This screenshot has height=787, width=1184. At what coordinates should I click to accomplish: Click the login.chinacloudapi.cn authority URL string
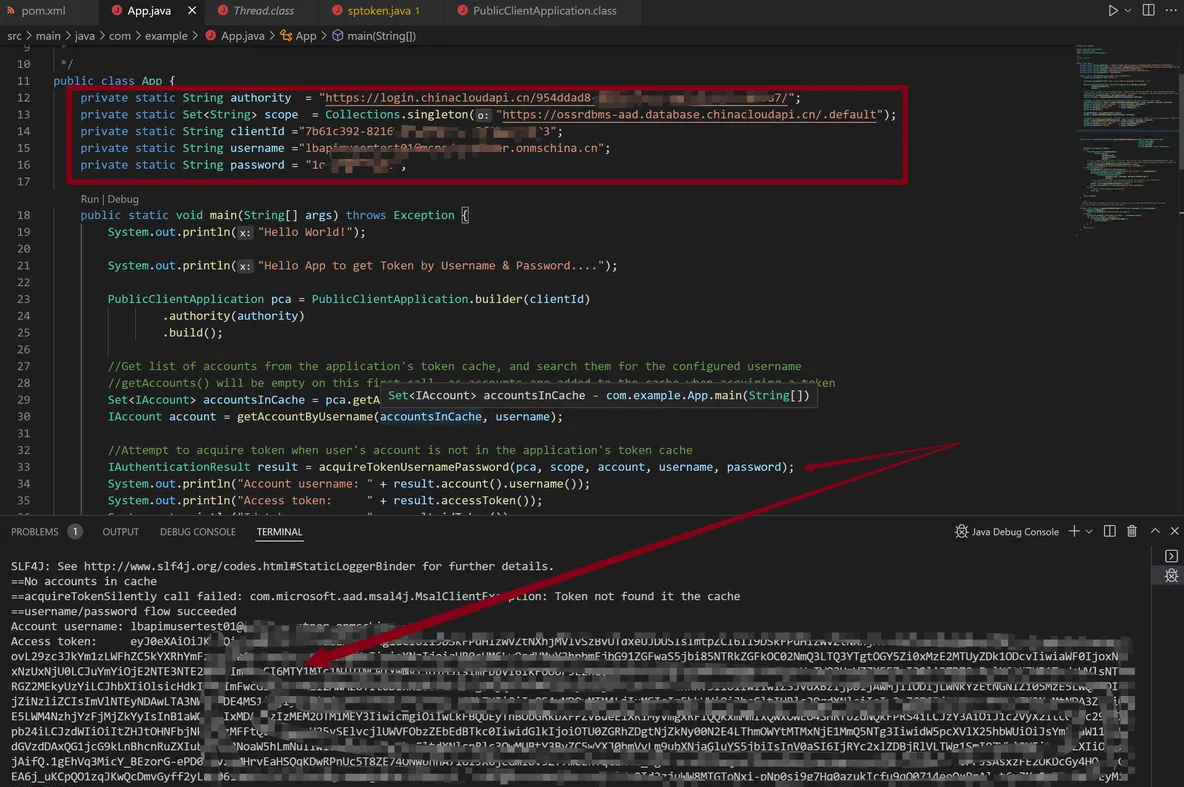pos(558,97)
